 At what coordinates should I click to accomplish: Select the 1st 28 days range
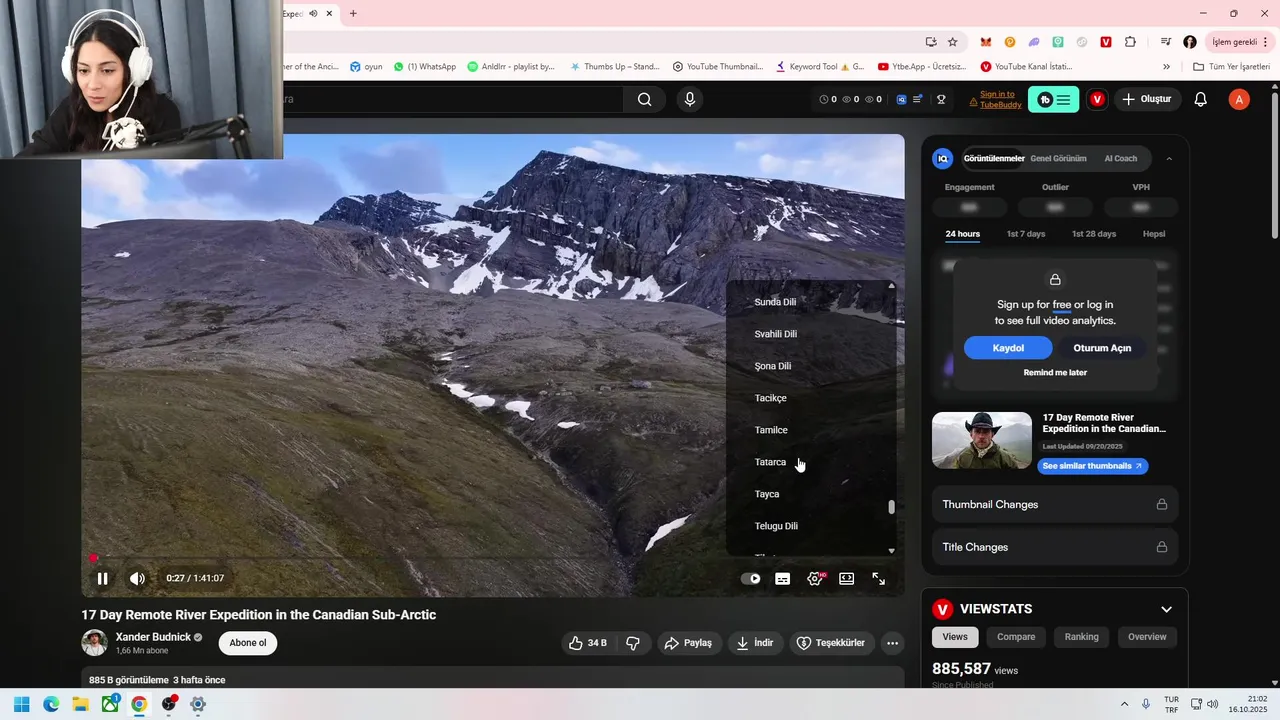click(1093, 234)
